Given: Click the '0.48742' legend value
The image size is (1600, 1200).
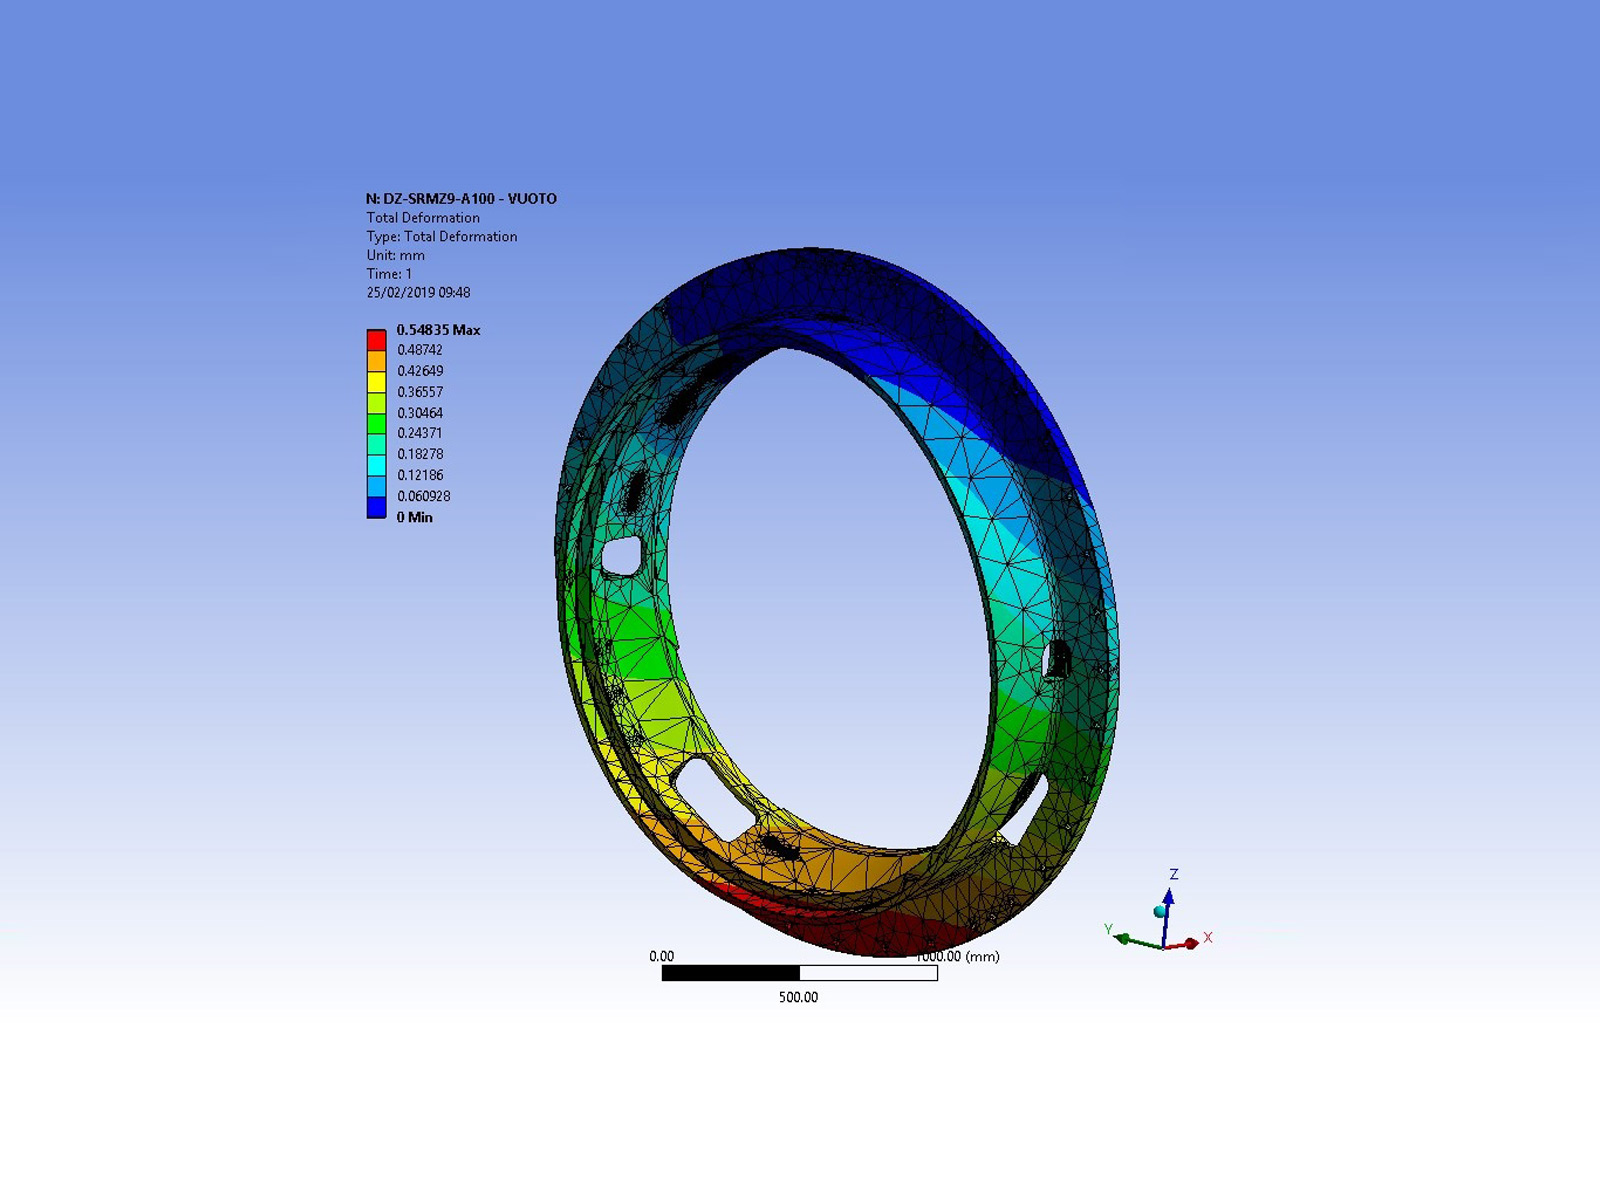Looking at the screenshot, I should point(420,350).
